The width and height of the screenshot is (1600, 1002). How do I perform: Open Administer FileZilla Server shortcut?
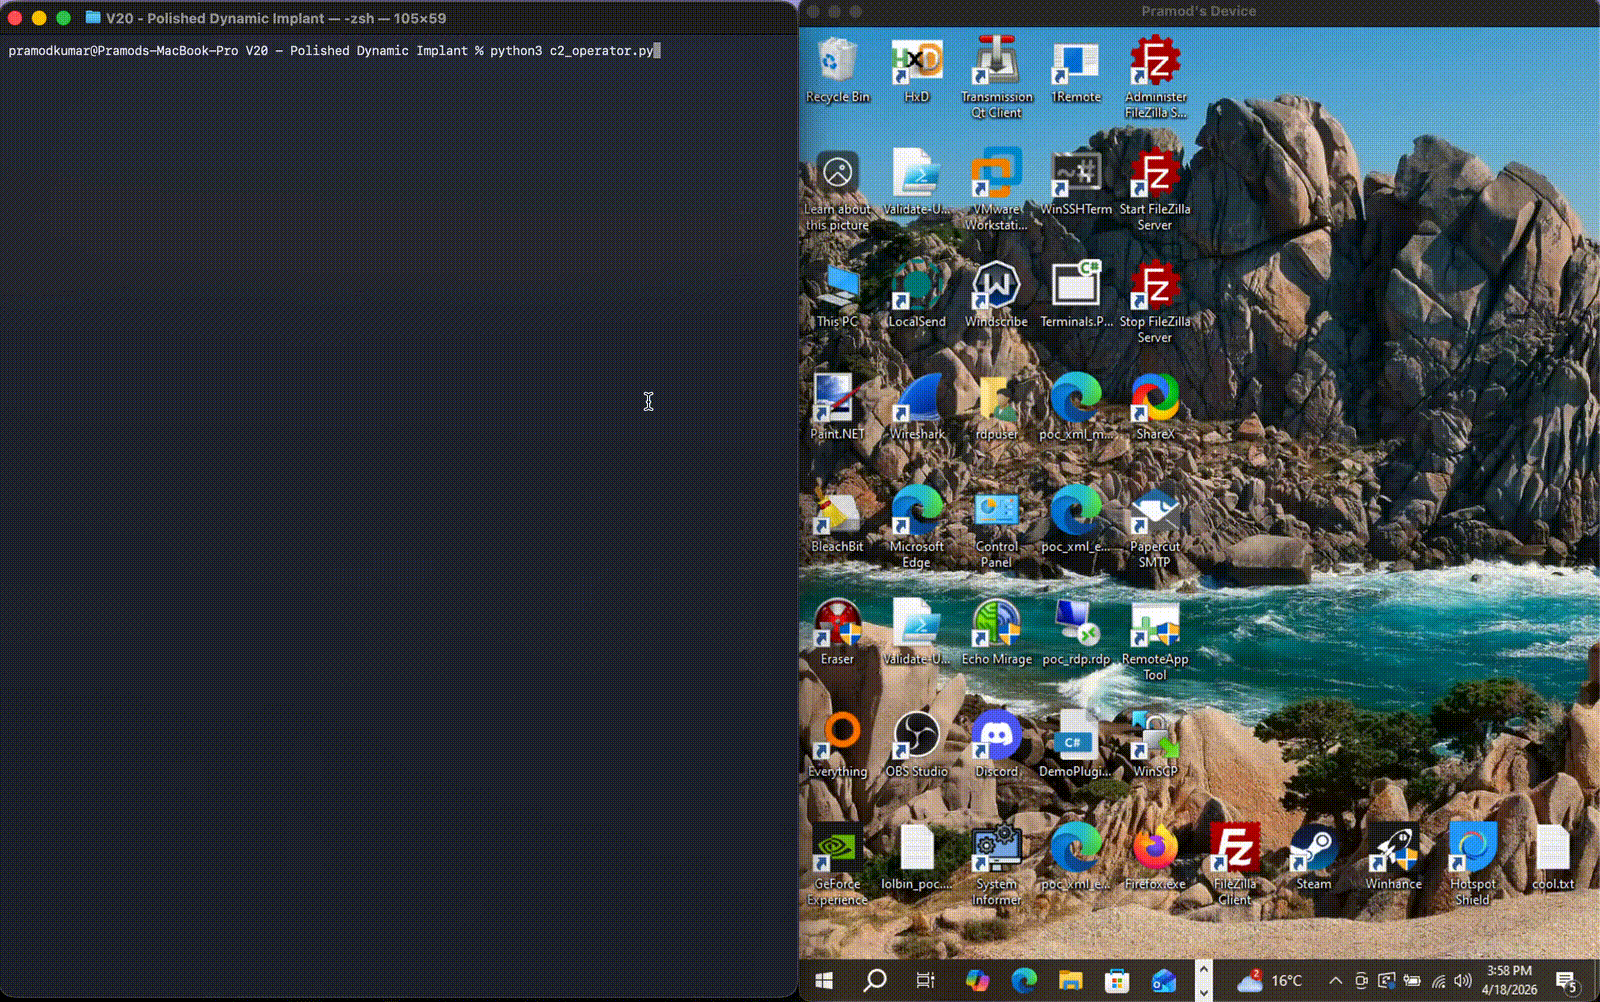click(x=1155, y=77)
